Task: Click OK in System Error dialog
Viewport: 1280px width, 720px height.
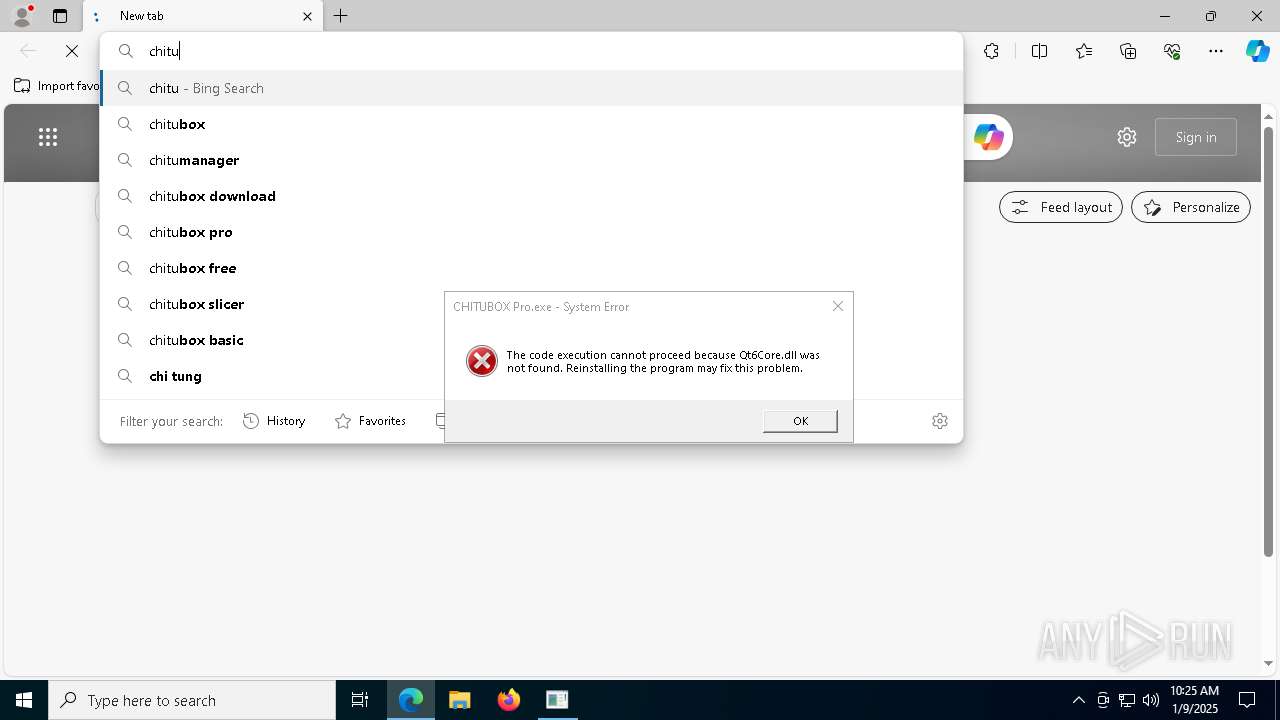Action: (800, 421)
